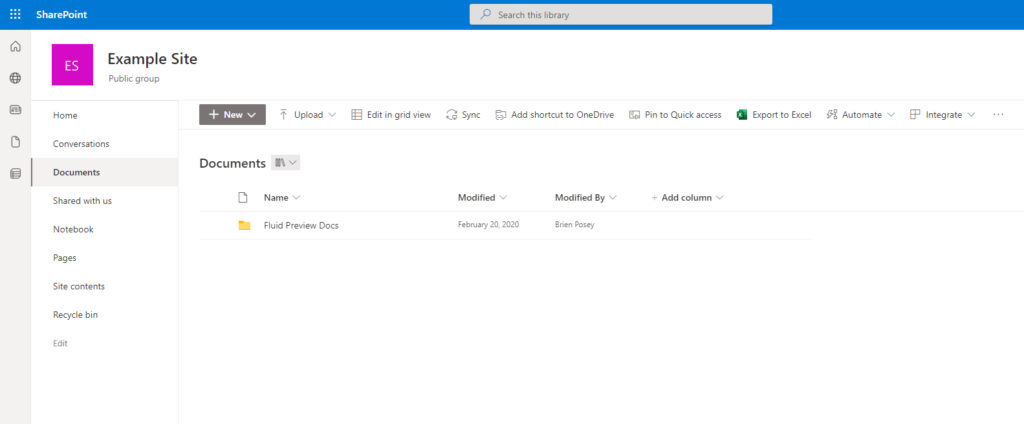This screenshot has height=424, width=1024.
Task: Click the SharePoint home link in header
Action: coord(61,14)
